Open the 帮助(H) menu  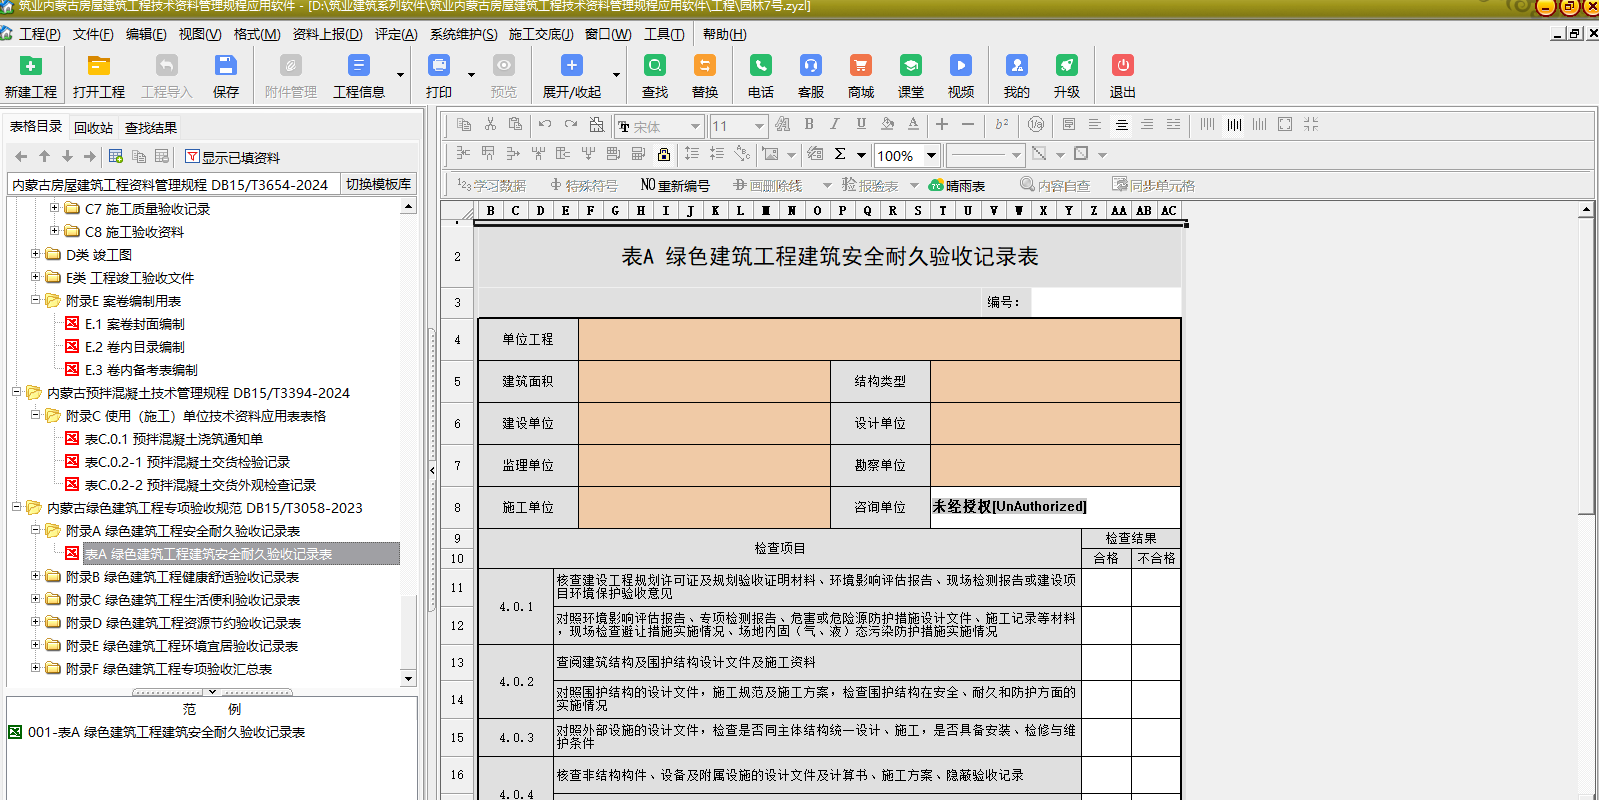click(x=724, y=34)
